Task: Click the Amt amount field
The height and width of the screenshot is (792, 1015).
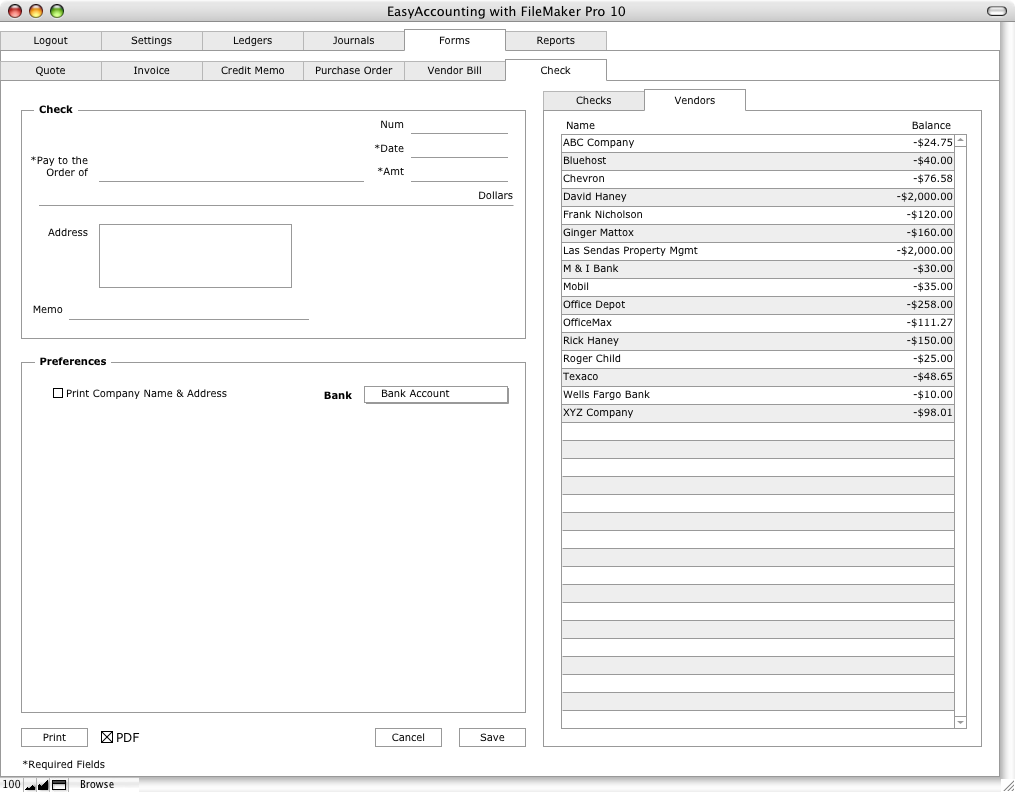Action: pos(460,172)
